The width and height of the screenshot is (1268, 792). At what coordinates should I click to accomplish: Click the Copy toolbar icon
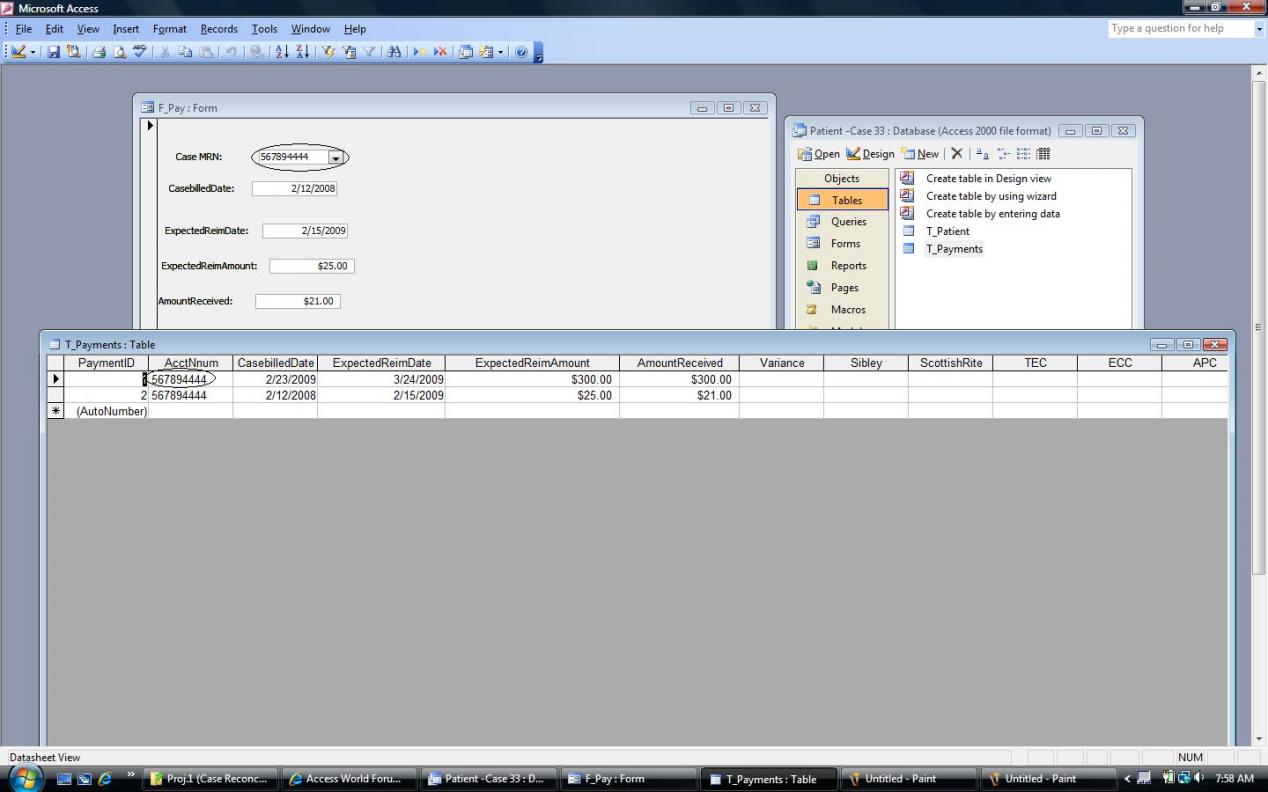point(185,52)
